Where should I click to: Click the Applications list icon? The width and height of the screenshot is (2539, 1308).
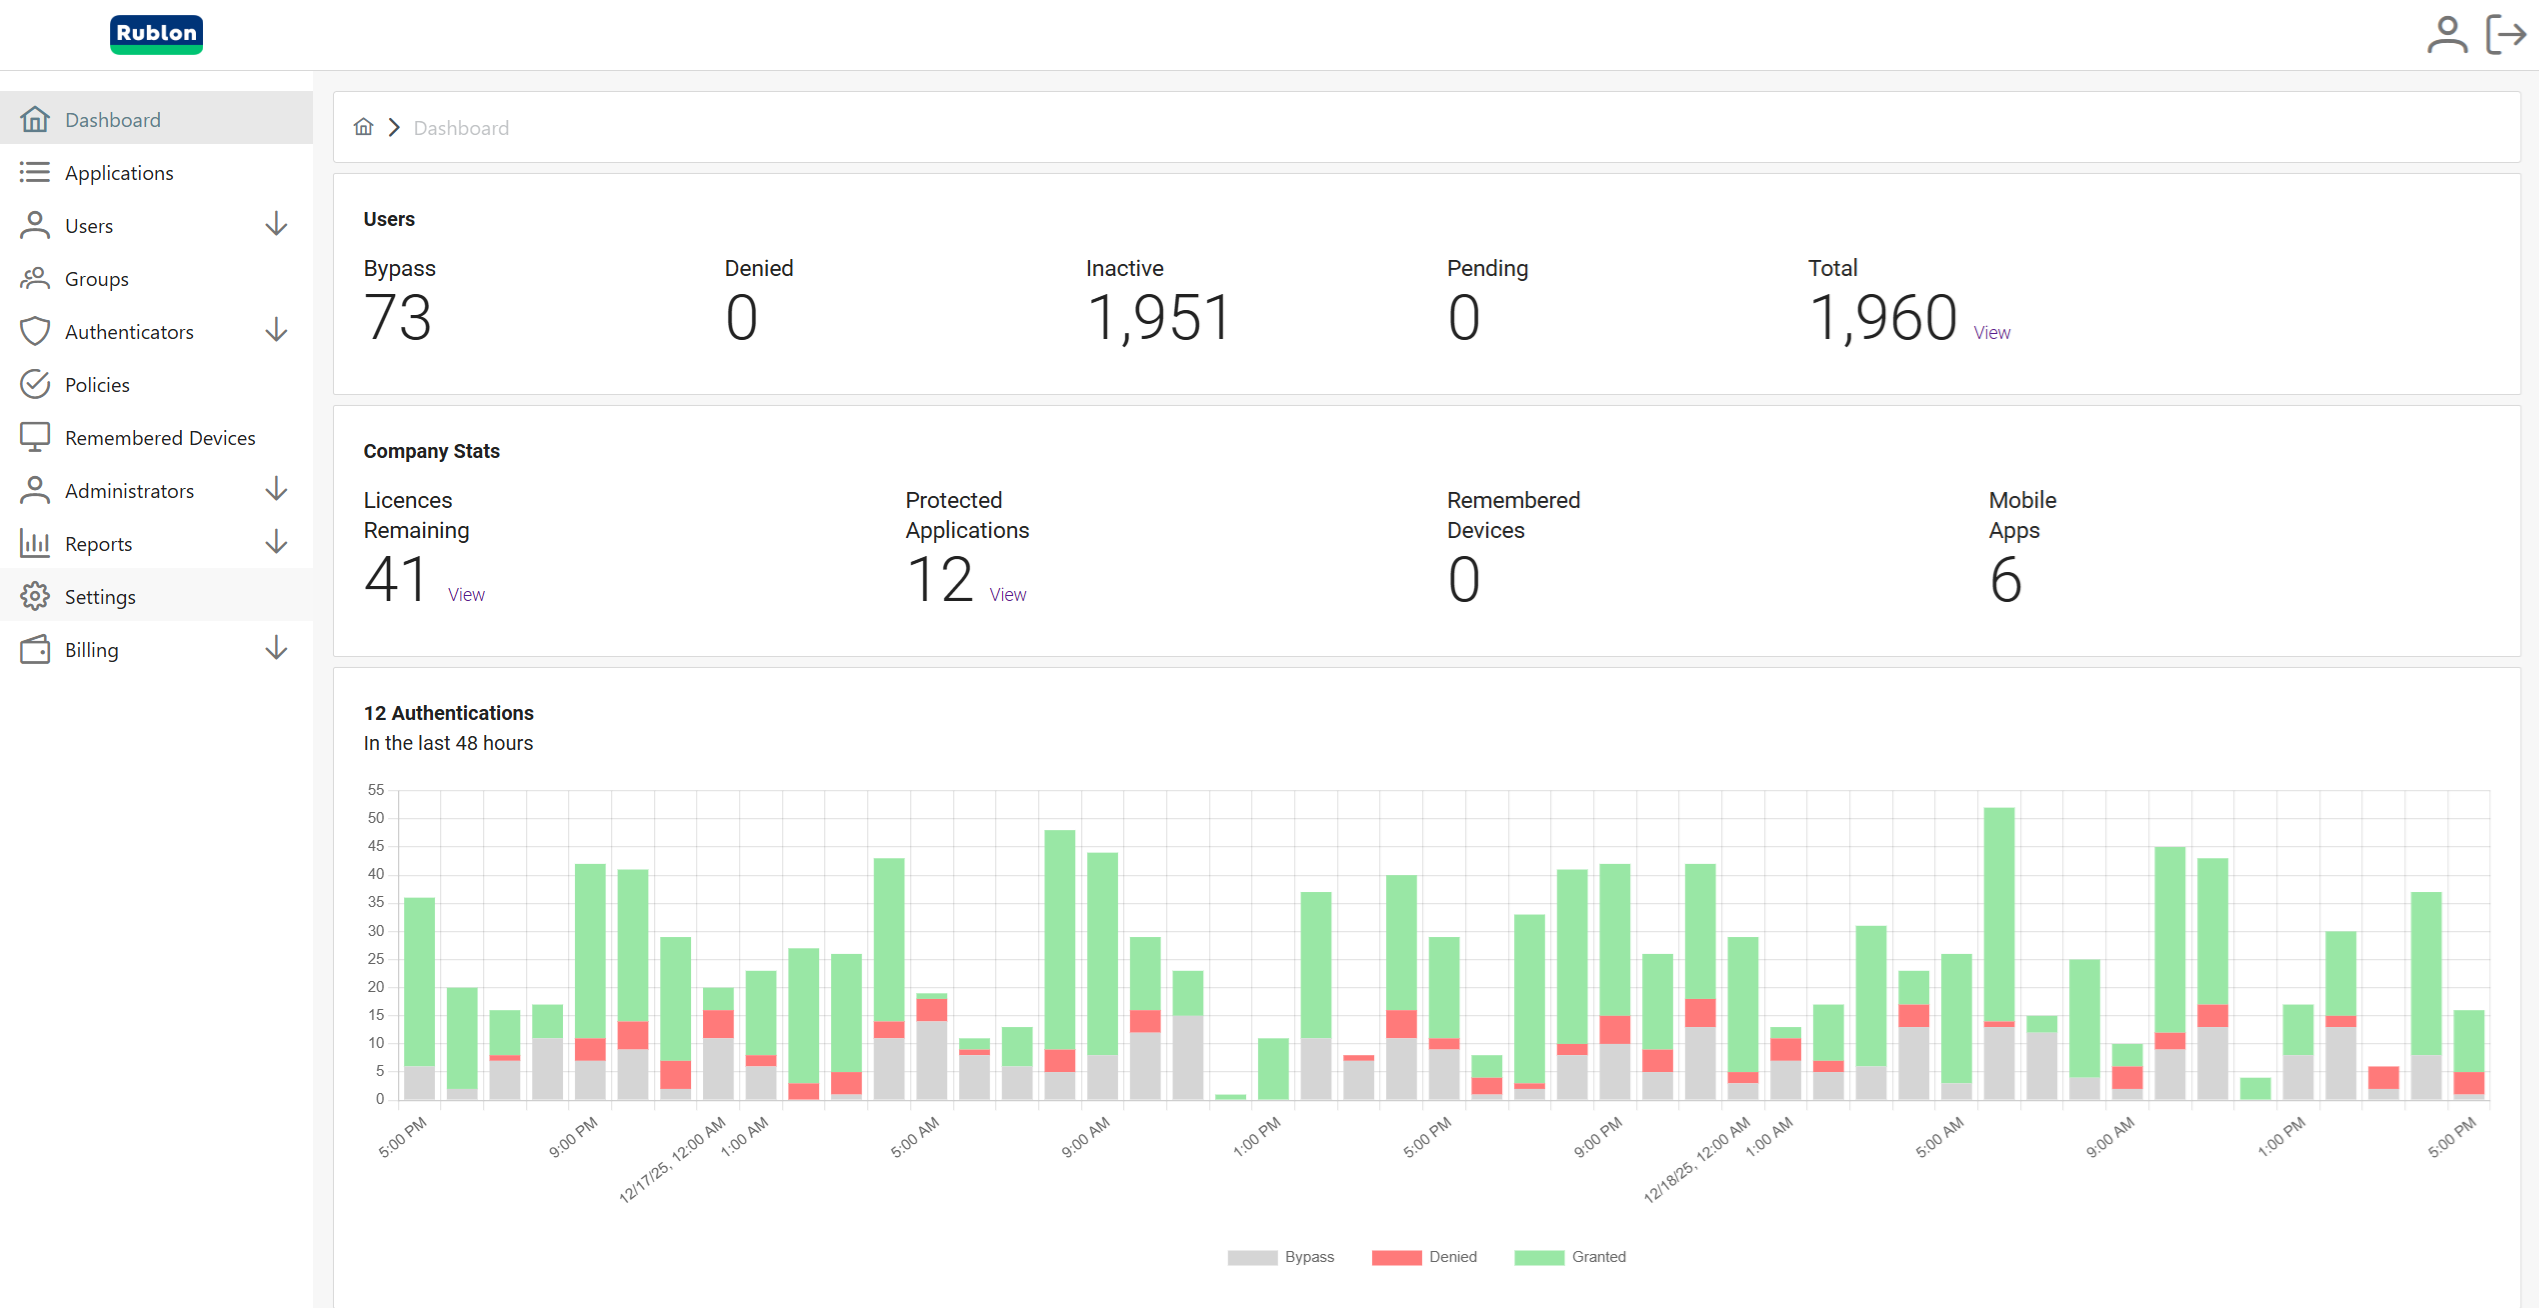pyautogui.click(x=35, y=172)
